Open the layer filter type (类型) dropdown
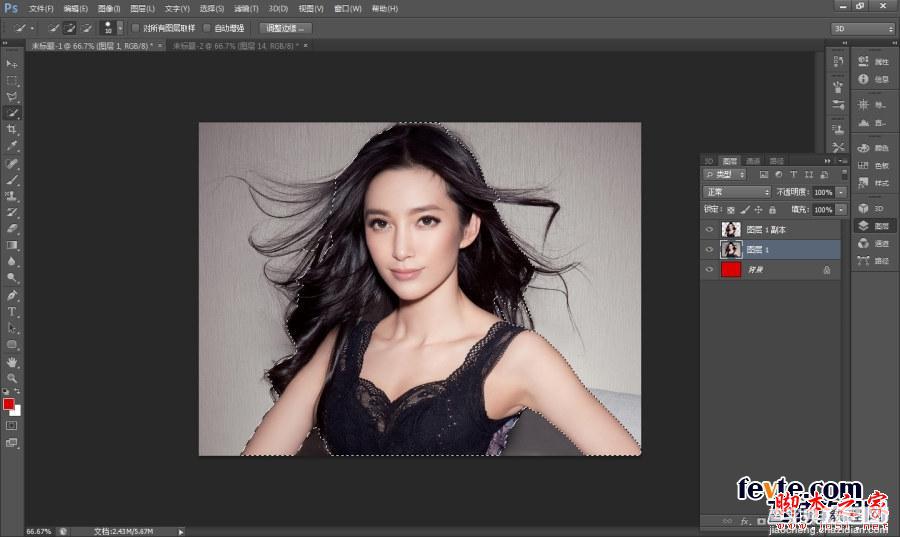The image size is (900, 537). pos(724,174)
